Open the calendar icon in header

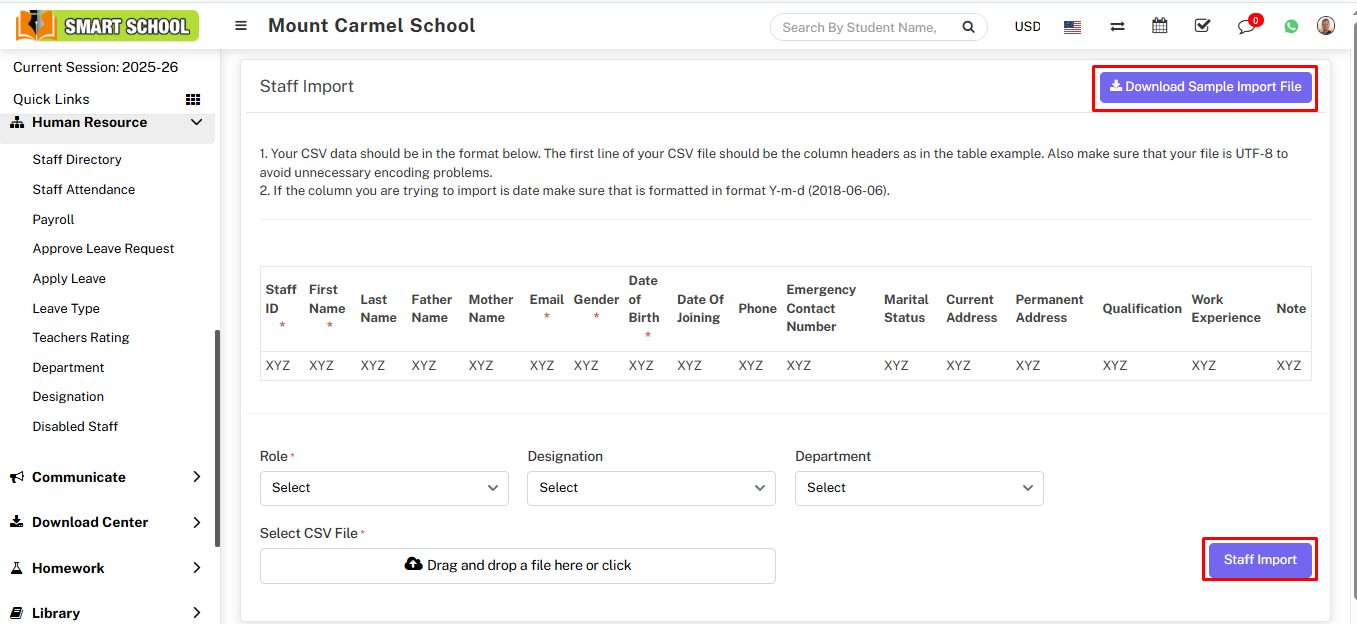1159,27
